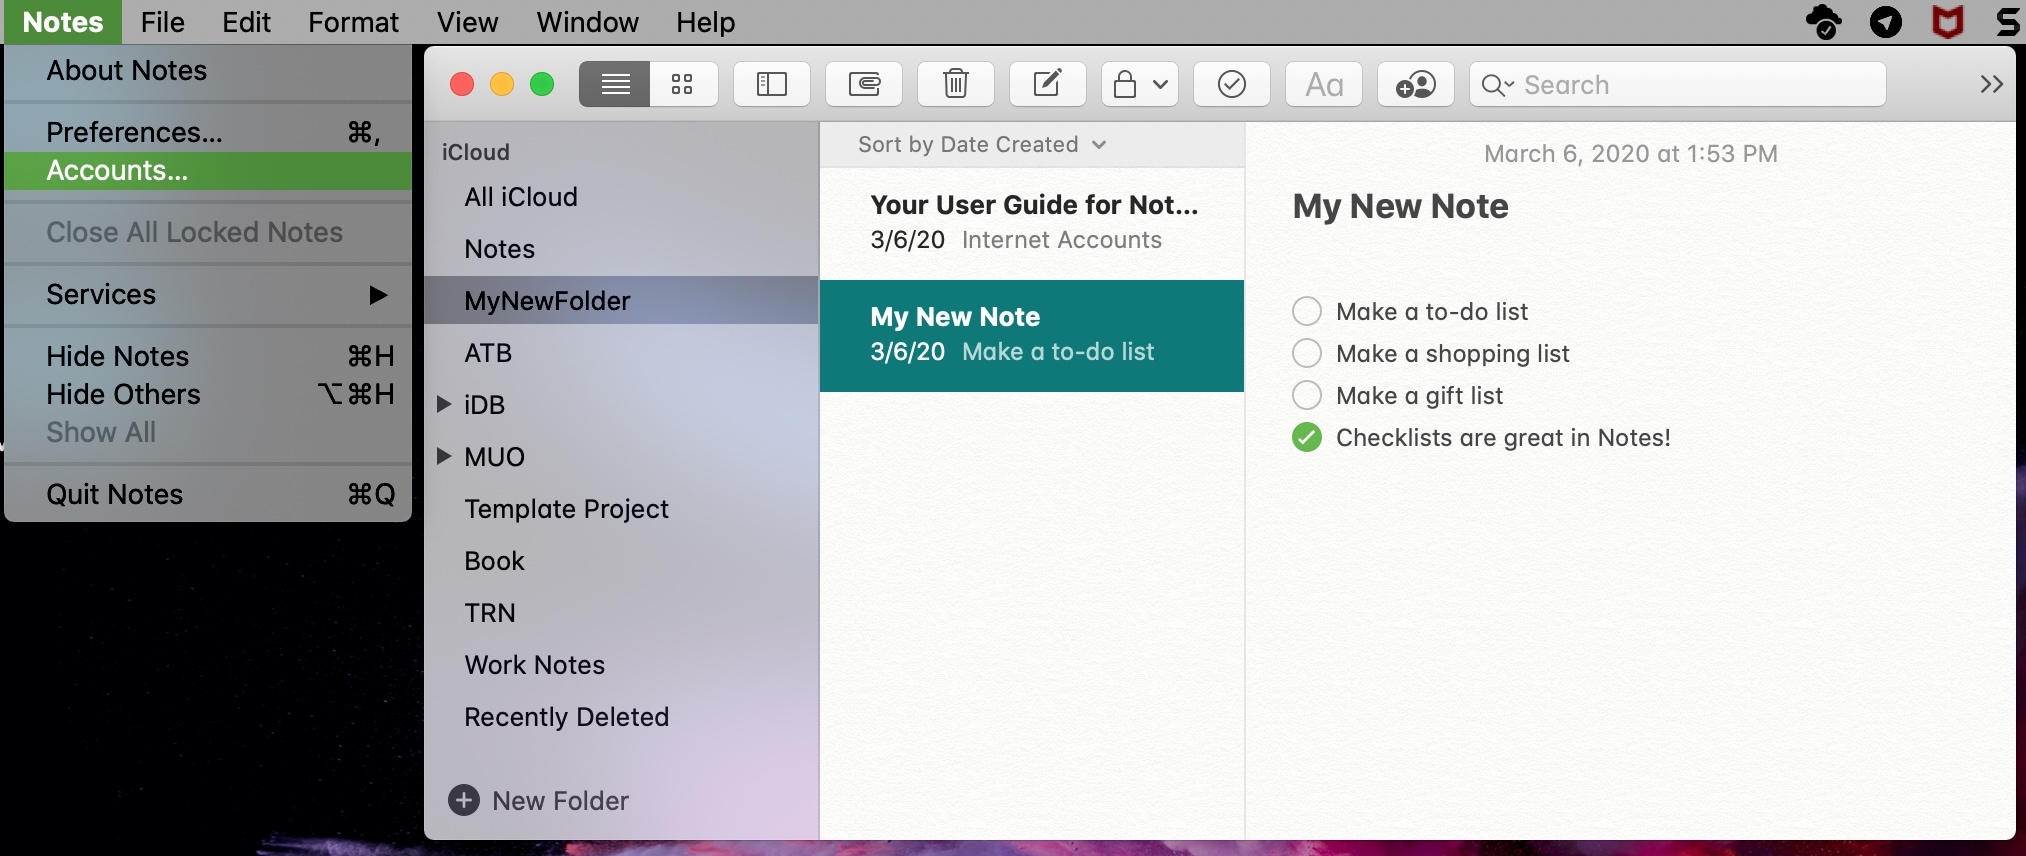Choose About Notes menu item

coord(208,70)
